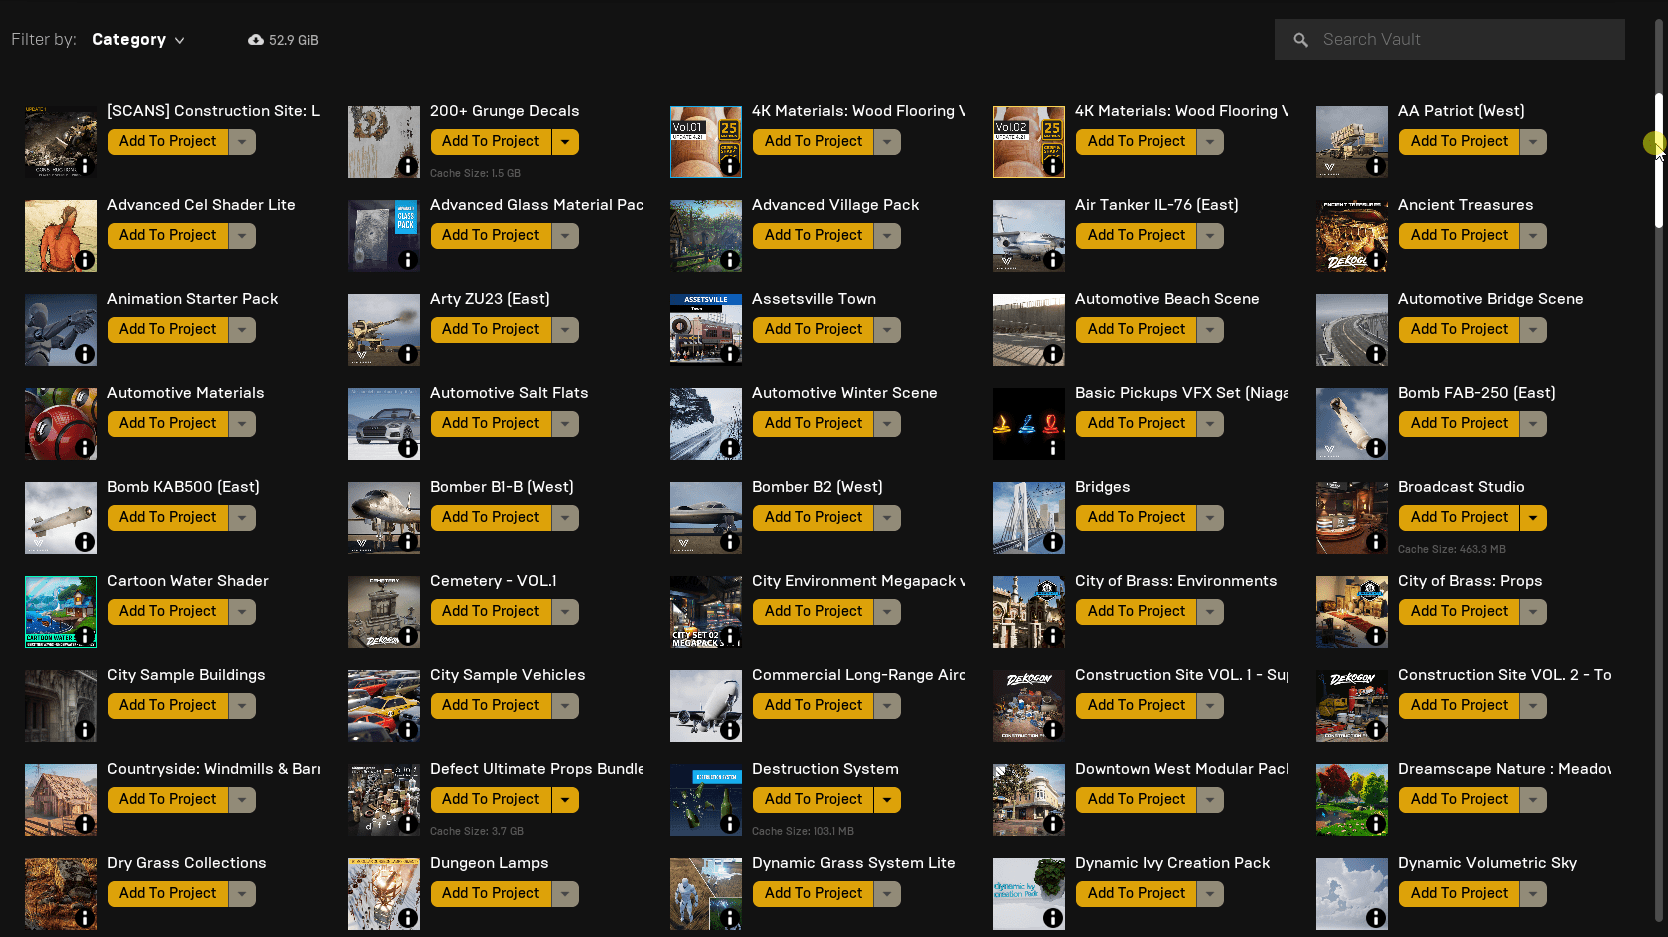Click info icon on Dynamic Volumetric Sky
Image resolution: width=1668 pixels, height=937 pixels.
click(x=1375, y=918)
